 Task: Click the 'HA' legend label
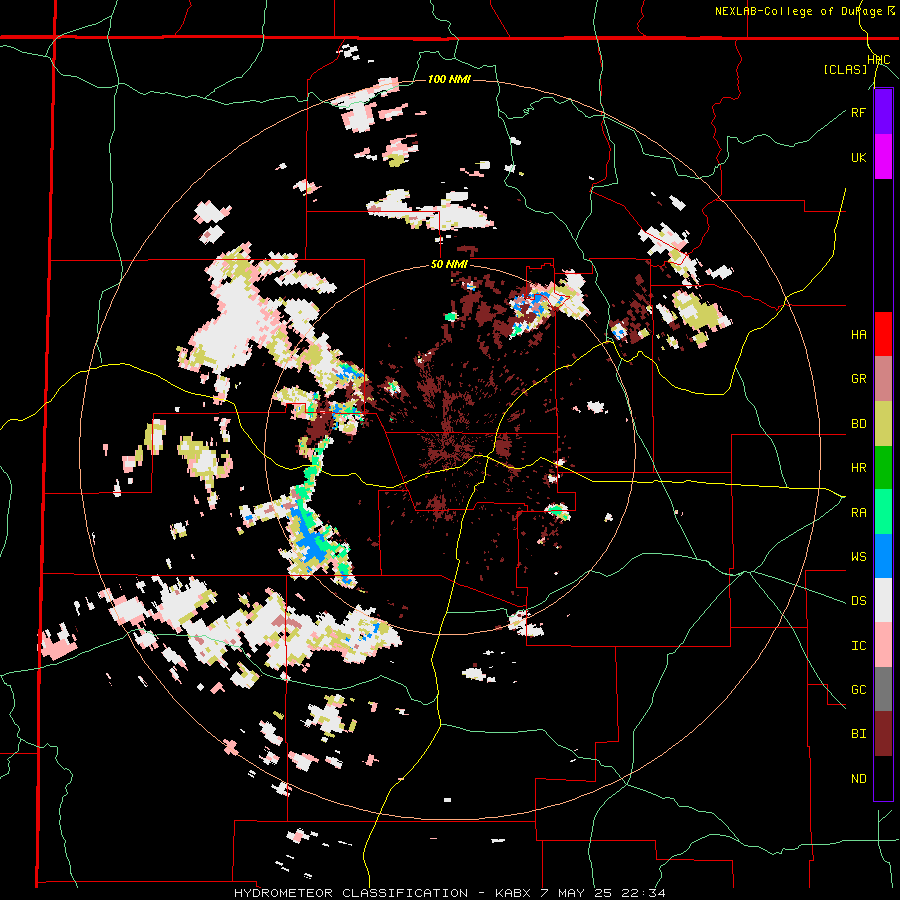858,335
